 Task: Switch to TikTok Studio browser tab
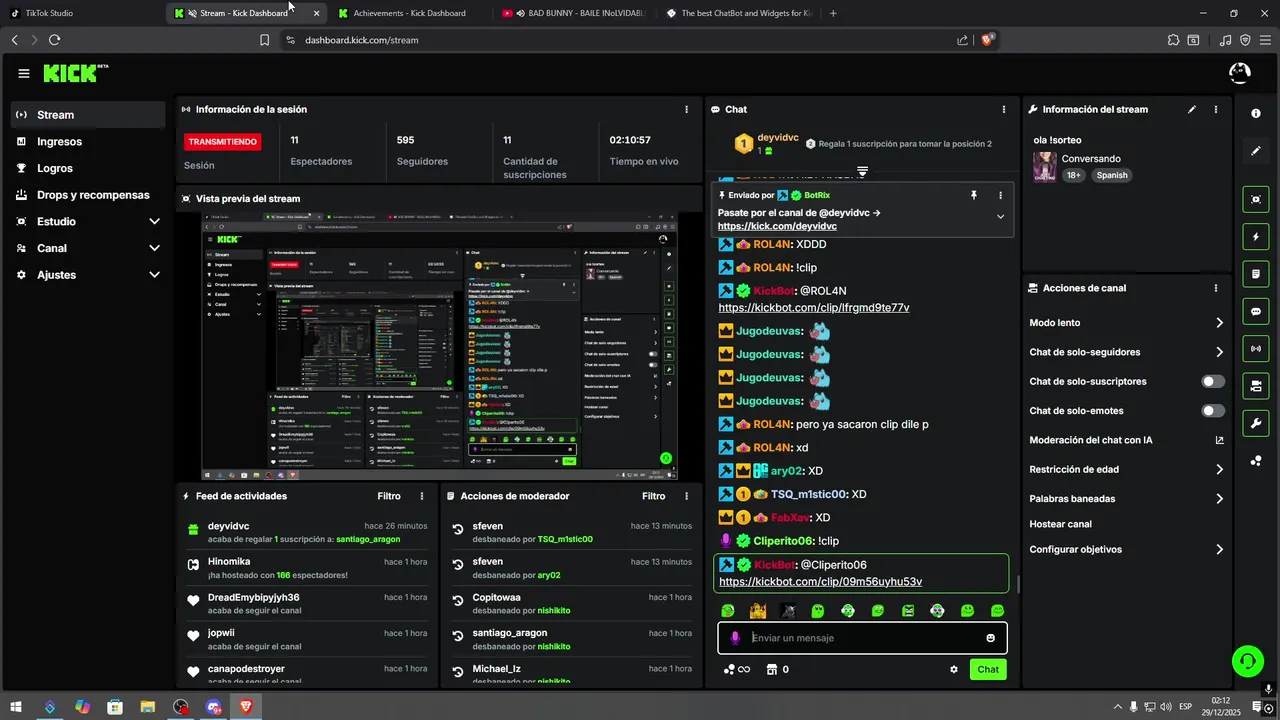(x=82, y=13)
